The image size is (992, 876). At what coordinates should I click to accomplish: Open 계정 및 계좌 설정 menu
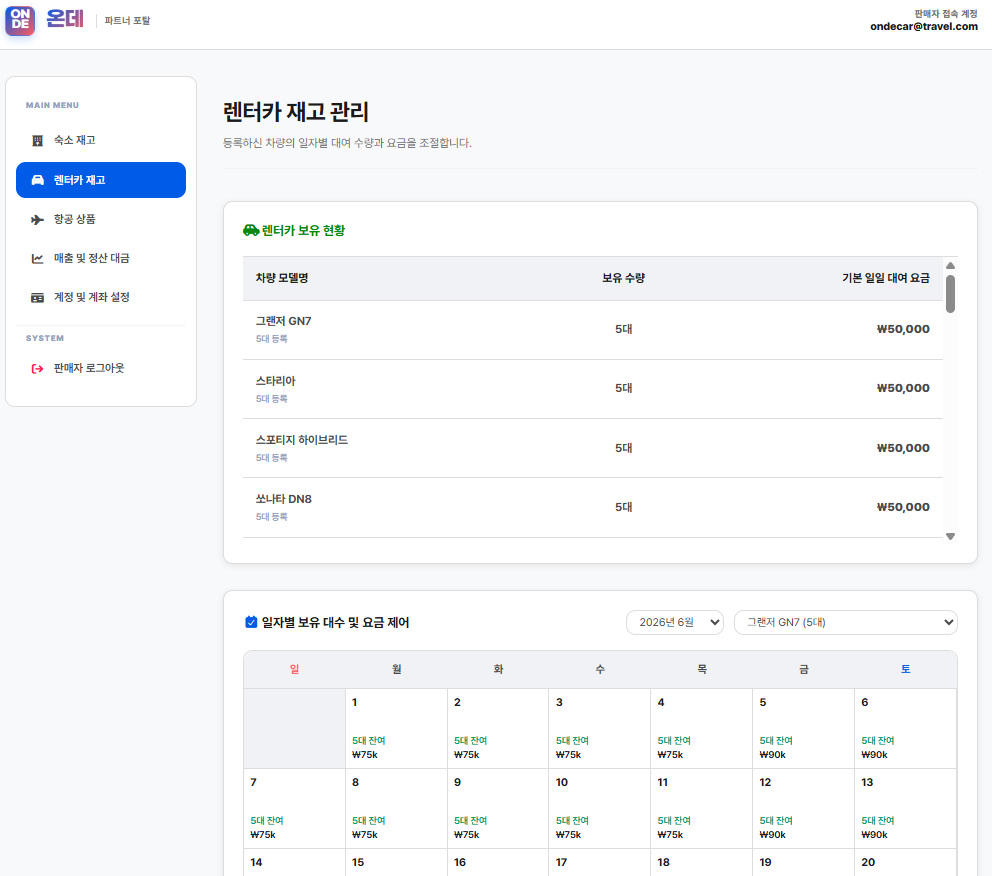coord(101,297)
